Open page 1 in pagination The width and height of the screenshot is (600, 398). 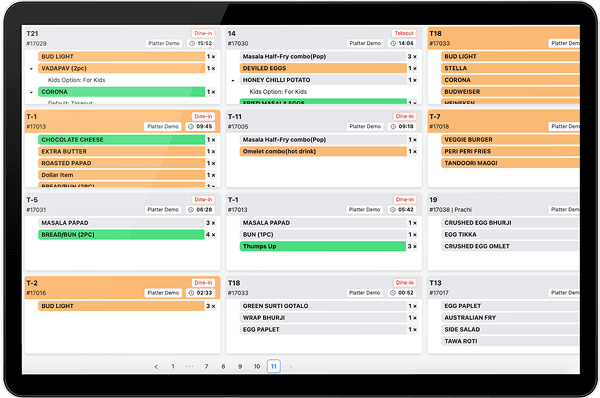point(173,367)
